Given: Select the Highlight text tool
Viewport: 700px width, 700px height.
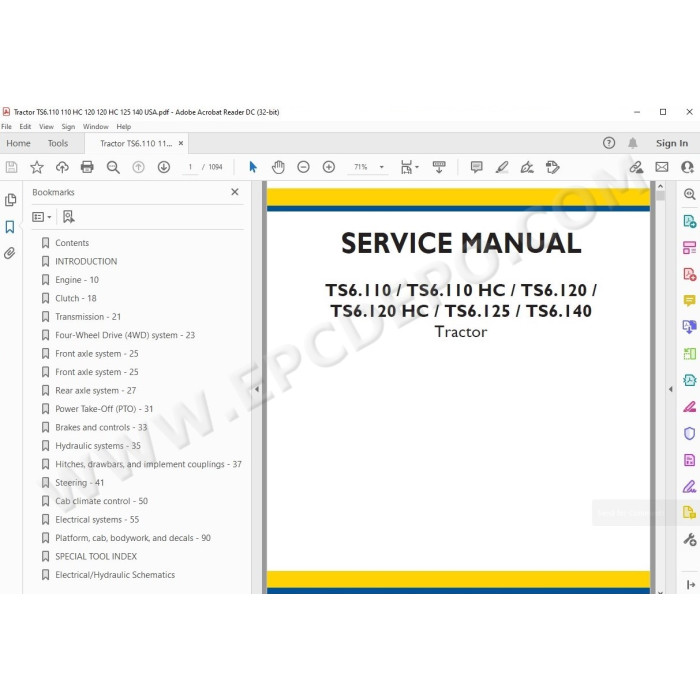Looking at the screenshot, I should tap(502, 167).
